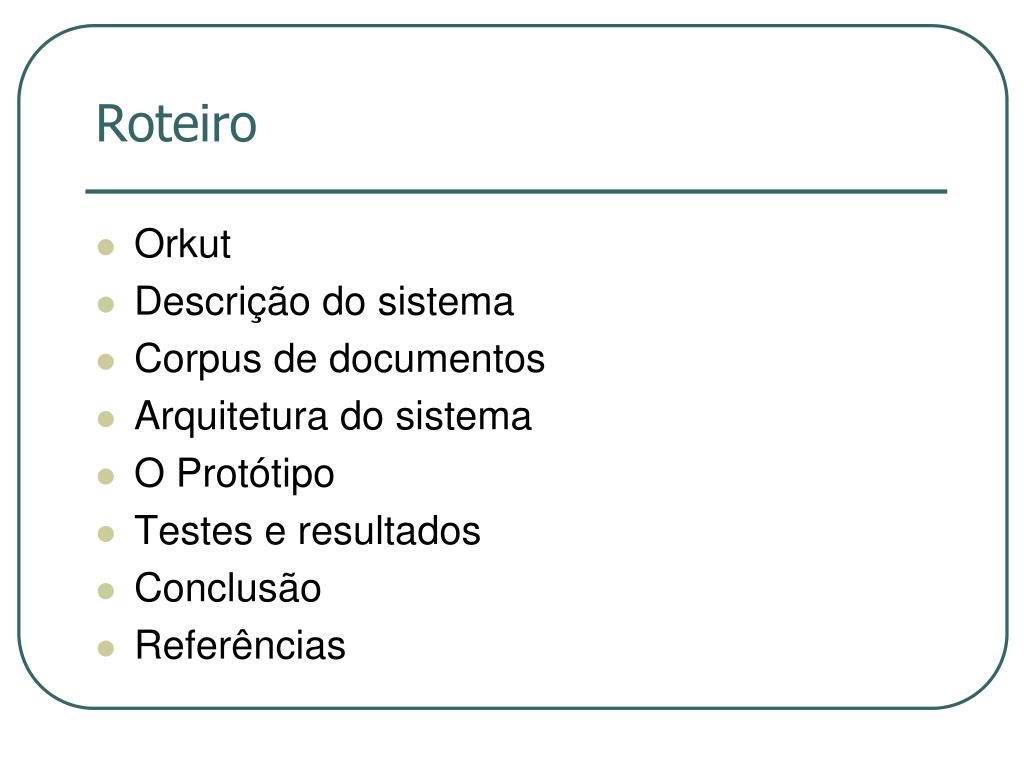Click the bullet dot beside O Protótipo
Image resolution: width=1024 pixels, height=768 pixels.
point(106,476)
